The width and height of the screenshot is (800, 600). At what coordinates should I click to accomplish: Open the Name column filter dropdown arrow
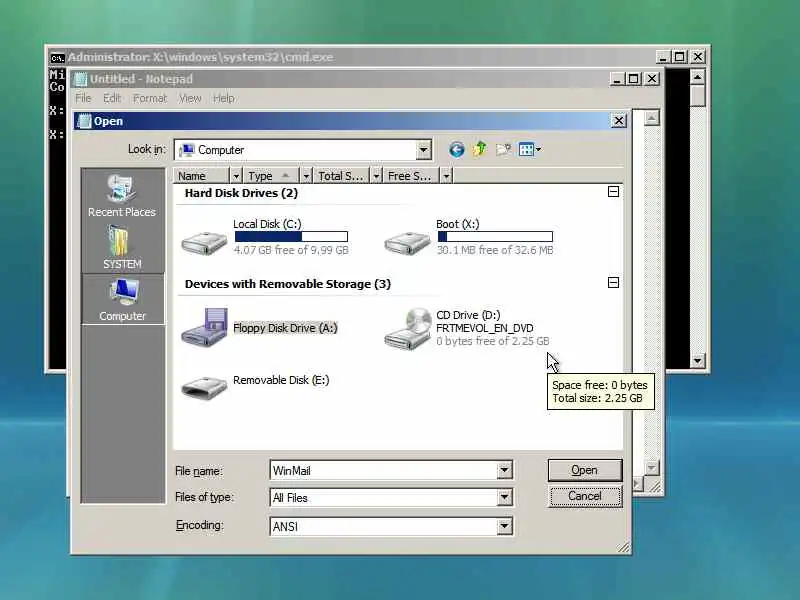pos(236,176)
